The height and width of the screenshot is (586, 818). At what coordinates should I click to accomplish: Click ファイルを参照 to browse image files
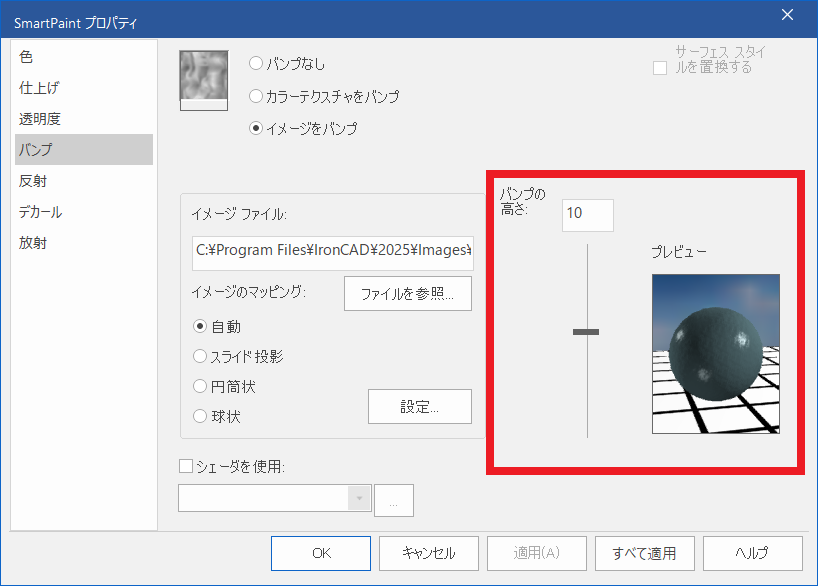pos(407,293)
